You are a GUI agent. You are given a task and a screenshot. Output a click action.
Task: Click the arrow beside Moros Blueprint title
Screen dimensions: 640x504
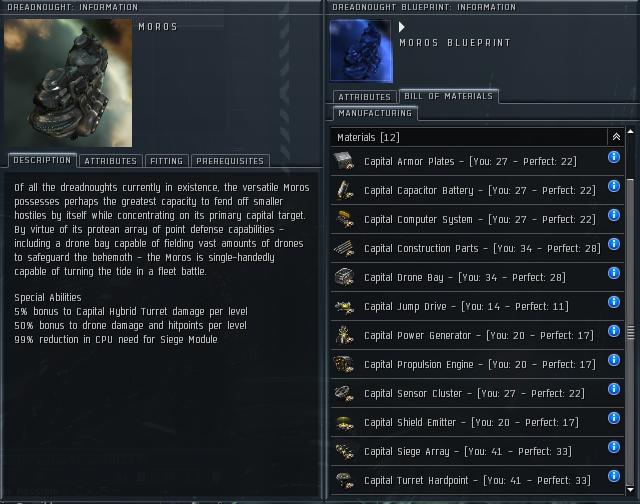click(402, 27)
